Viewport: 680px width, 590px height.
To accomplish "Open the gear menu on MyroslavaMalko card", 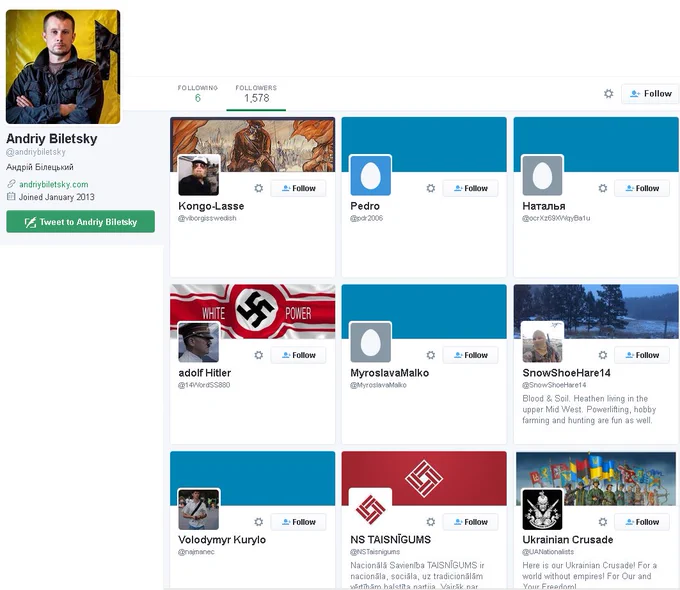I will pos(431,355).
